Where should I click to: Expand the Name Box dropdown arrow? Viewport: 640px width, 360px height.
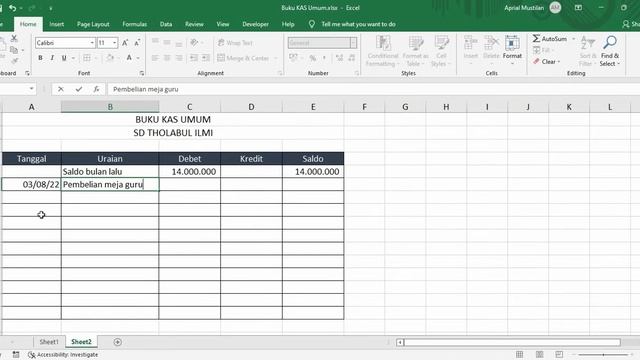point(31,89)
